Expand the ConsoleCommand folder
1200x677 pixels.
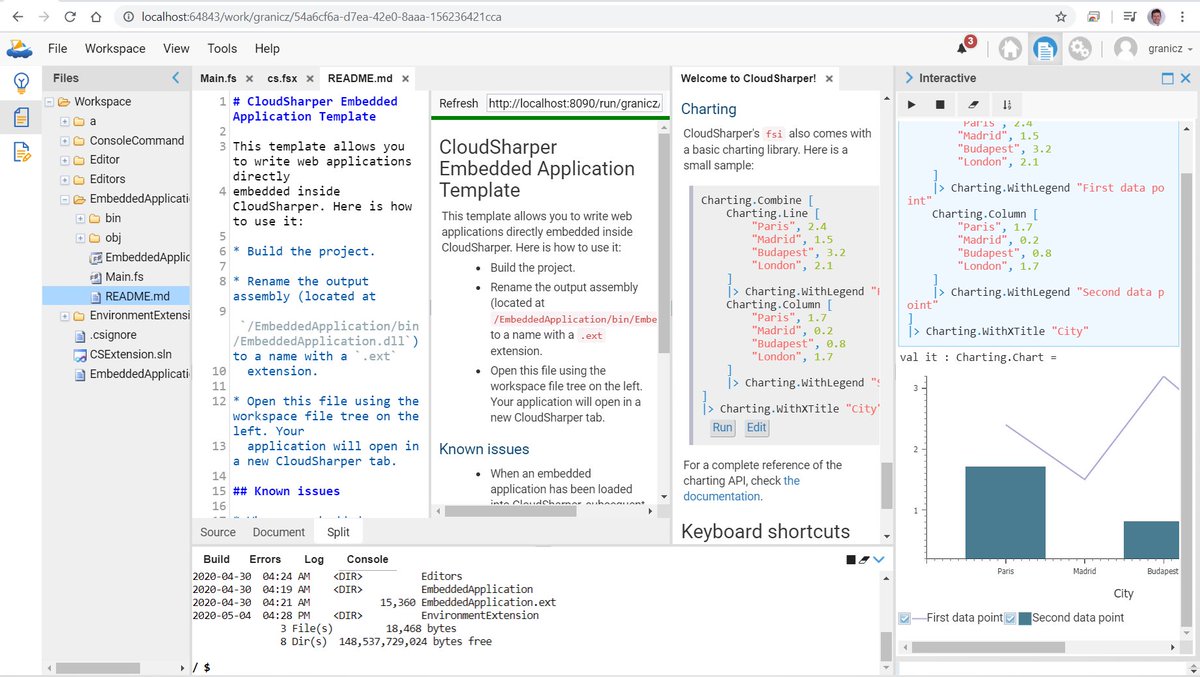click(64, 141)
